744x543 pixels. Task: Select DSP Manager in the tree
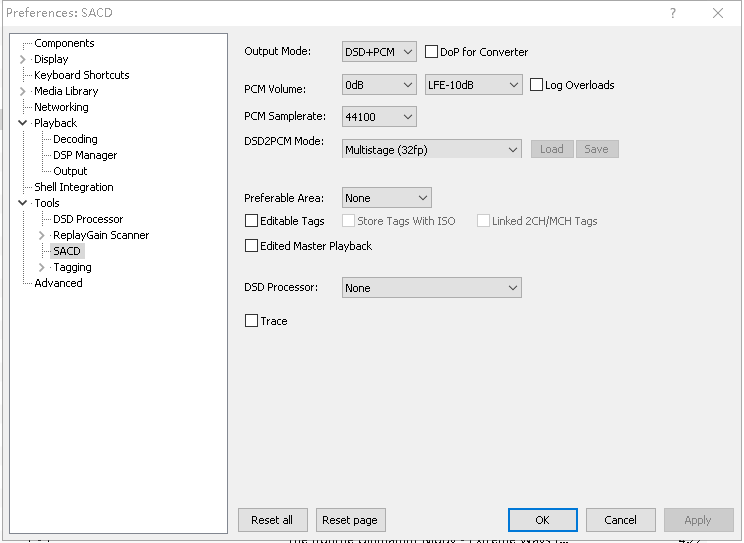[85, 155]
